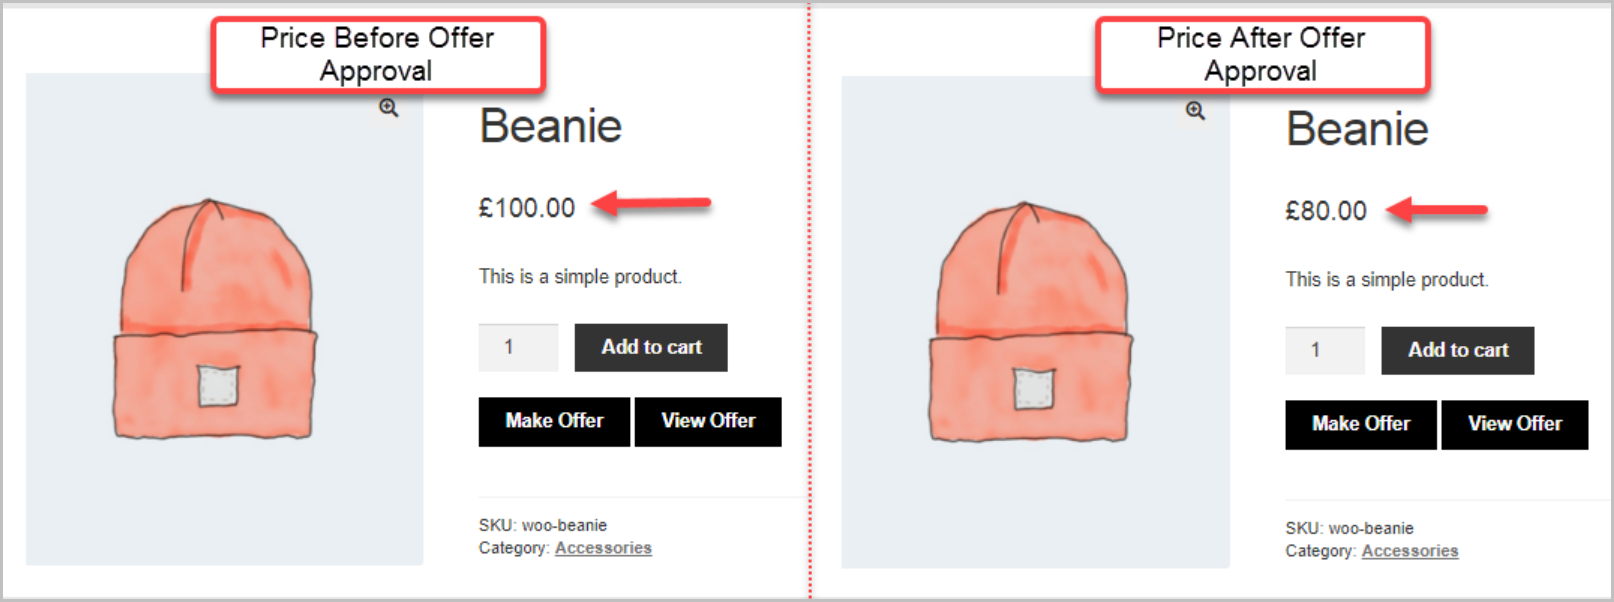
Task: Select the Beanie product title on the left
Action: [x=550, y=125]
